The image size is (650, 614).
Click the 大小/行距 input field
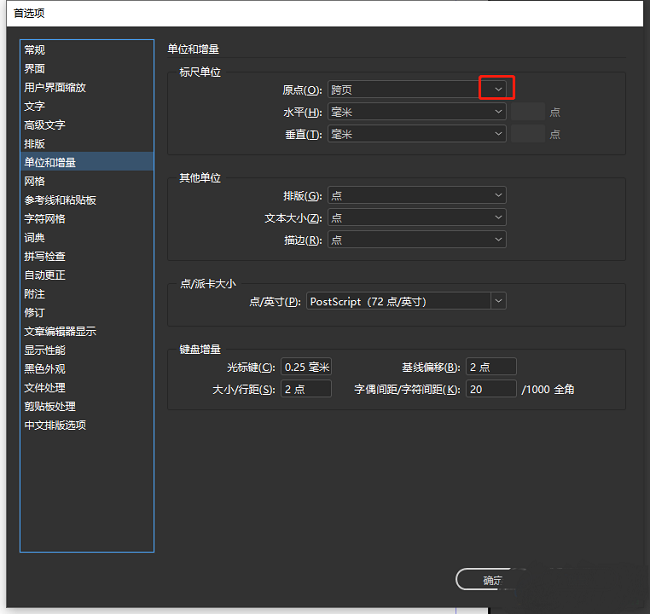point(306,389)
